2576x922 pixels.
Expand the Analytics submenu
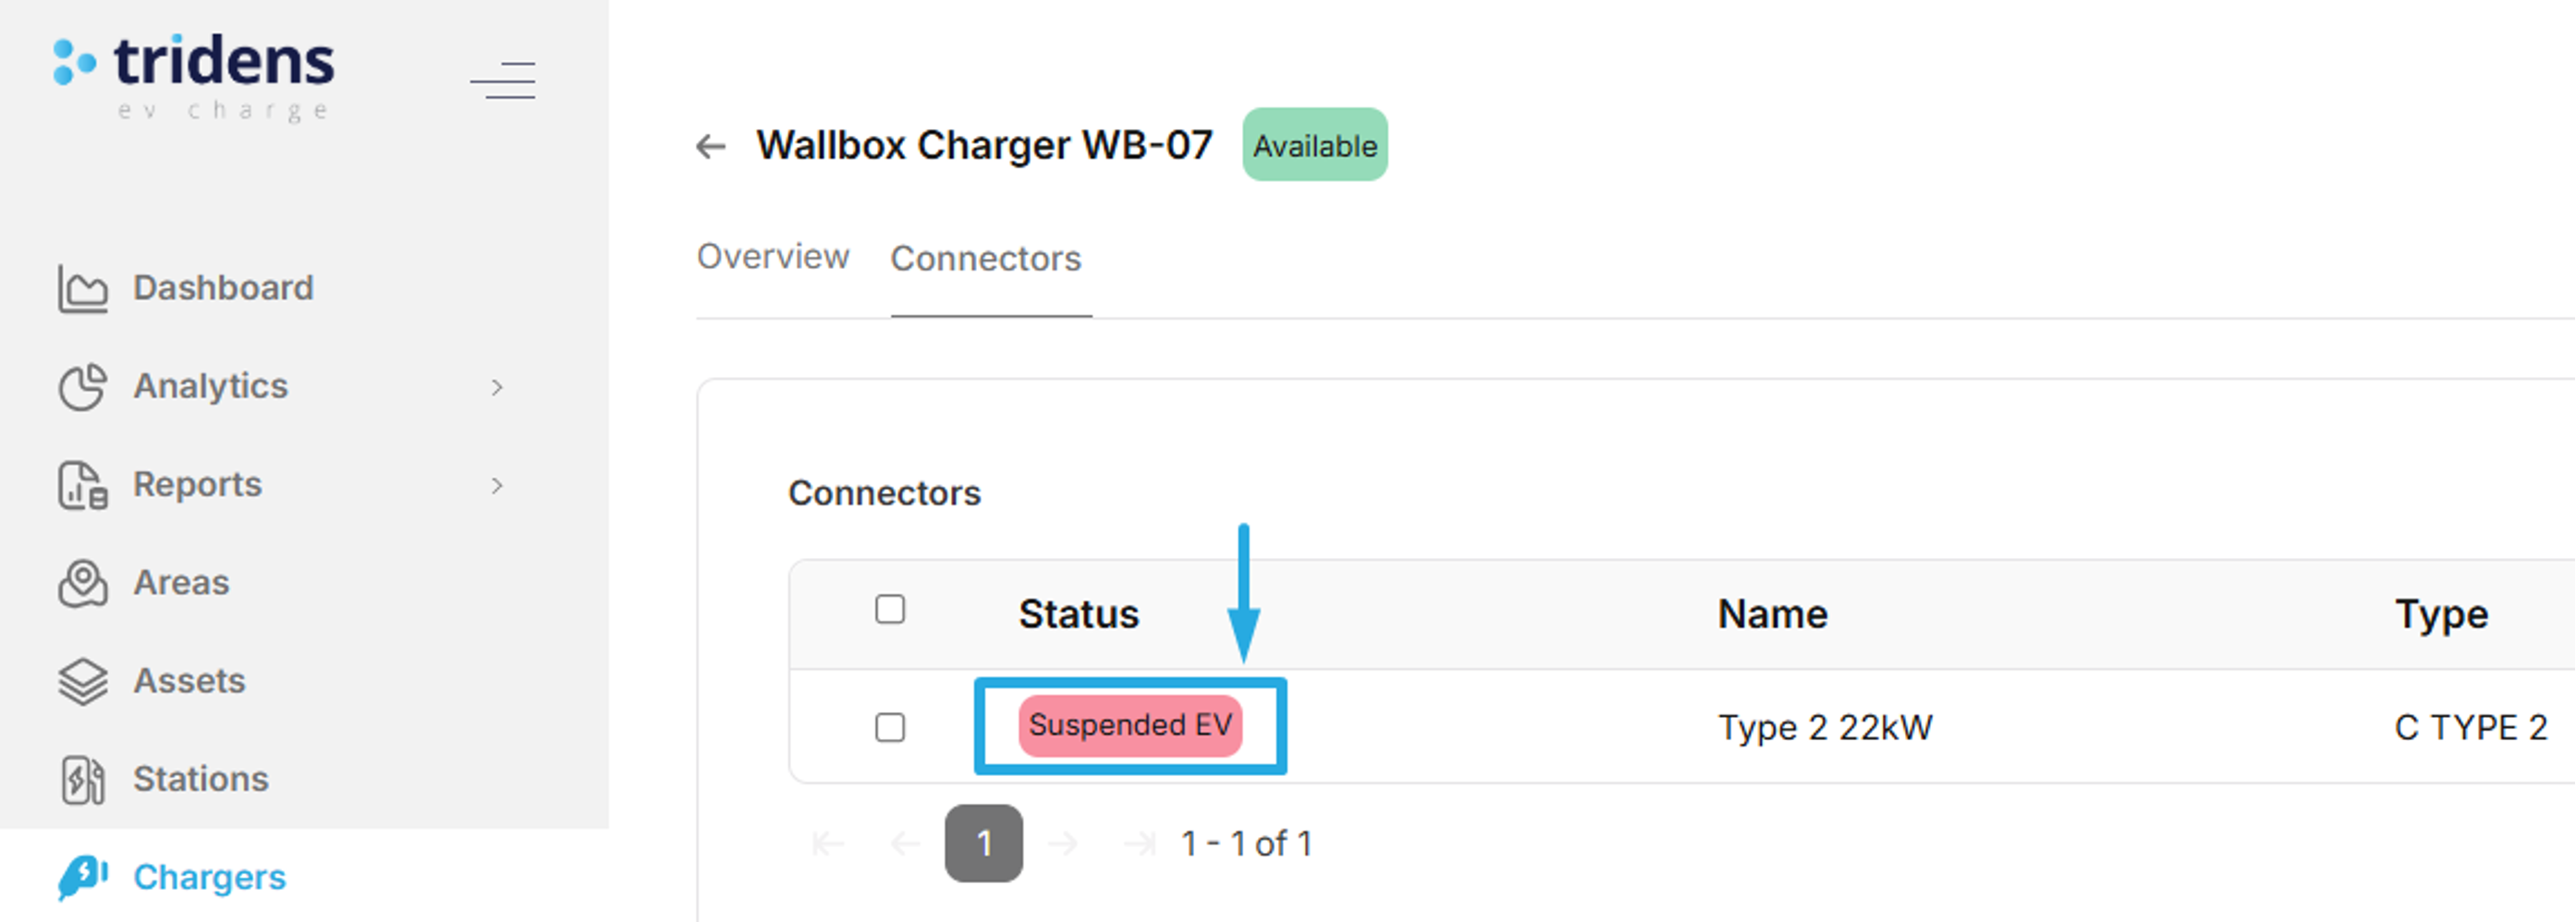click(499, 387)
